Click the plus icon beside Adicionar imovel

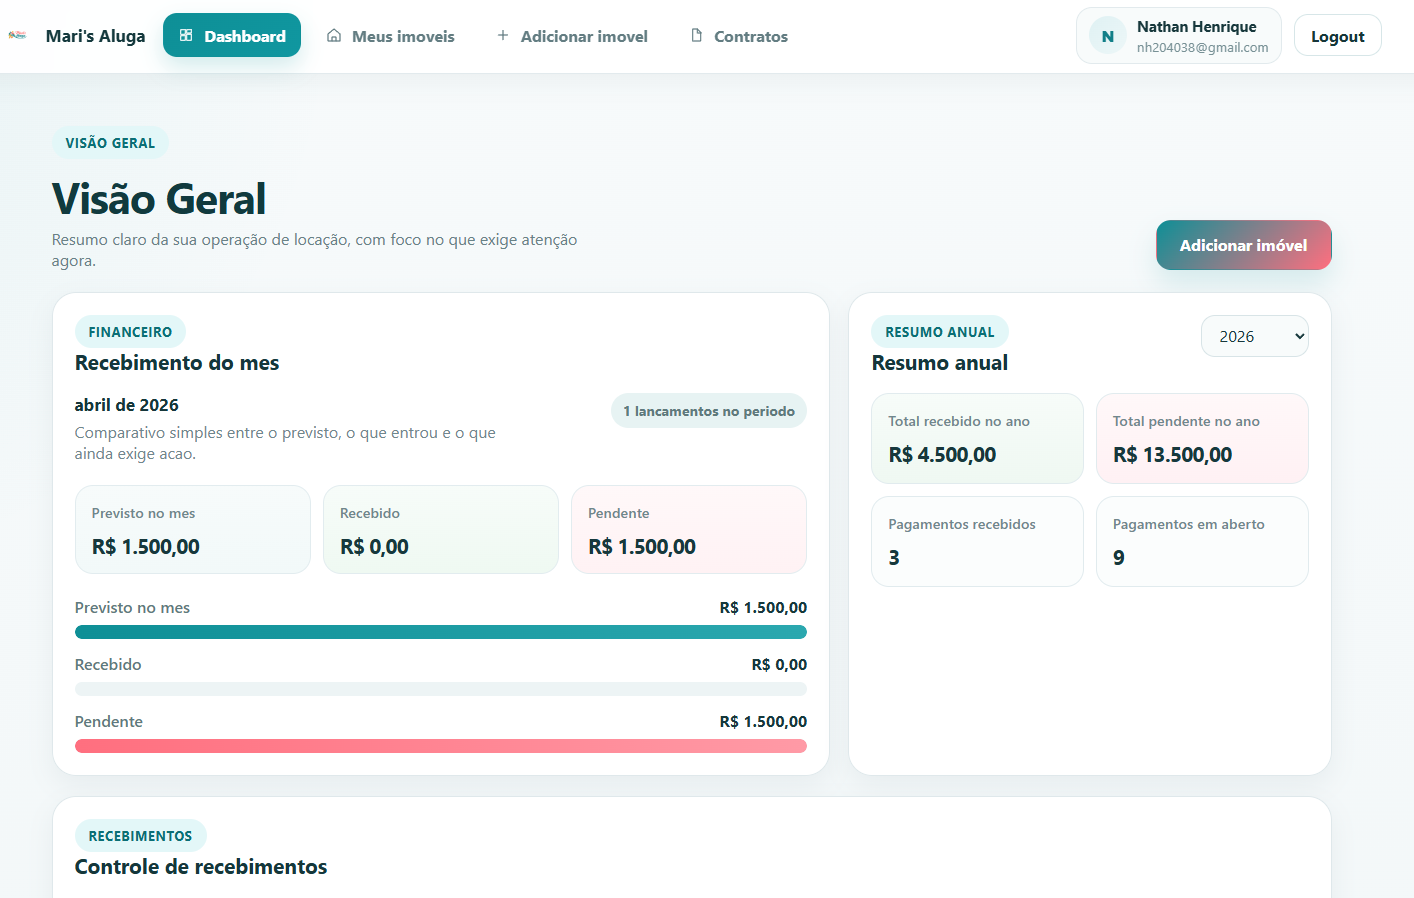tap(503, 35)
